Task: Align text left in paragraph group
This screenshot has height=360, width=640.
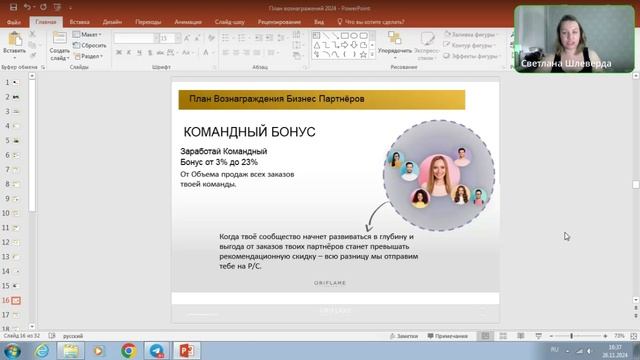Action: [226, 53]
